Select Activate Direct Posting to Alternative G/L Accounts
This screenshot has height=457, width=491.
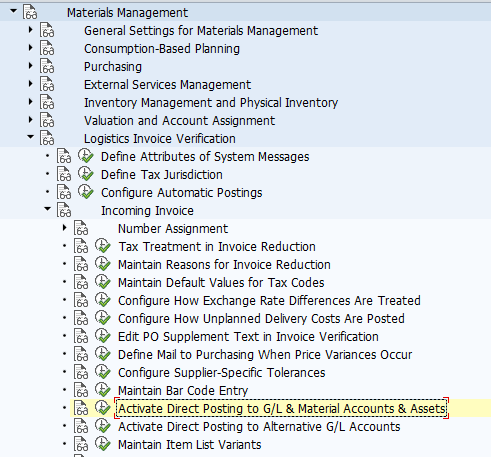[x=259, y=427]
